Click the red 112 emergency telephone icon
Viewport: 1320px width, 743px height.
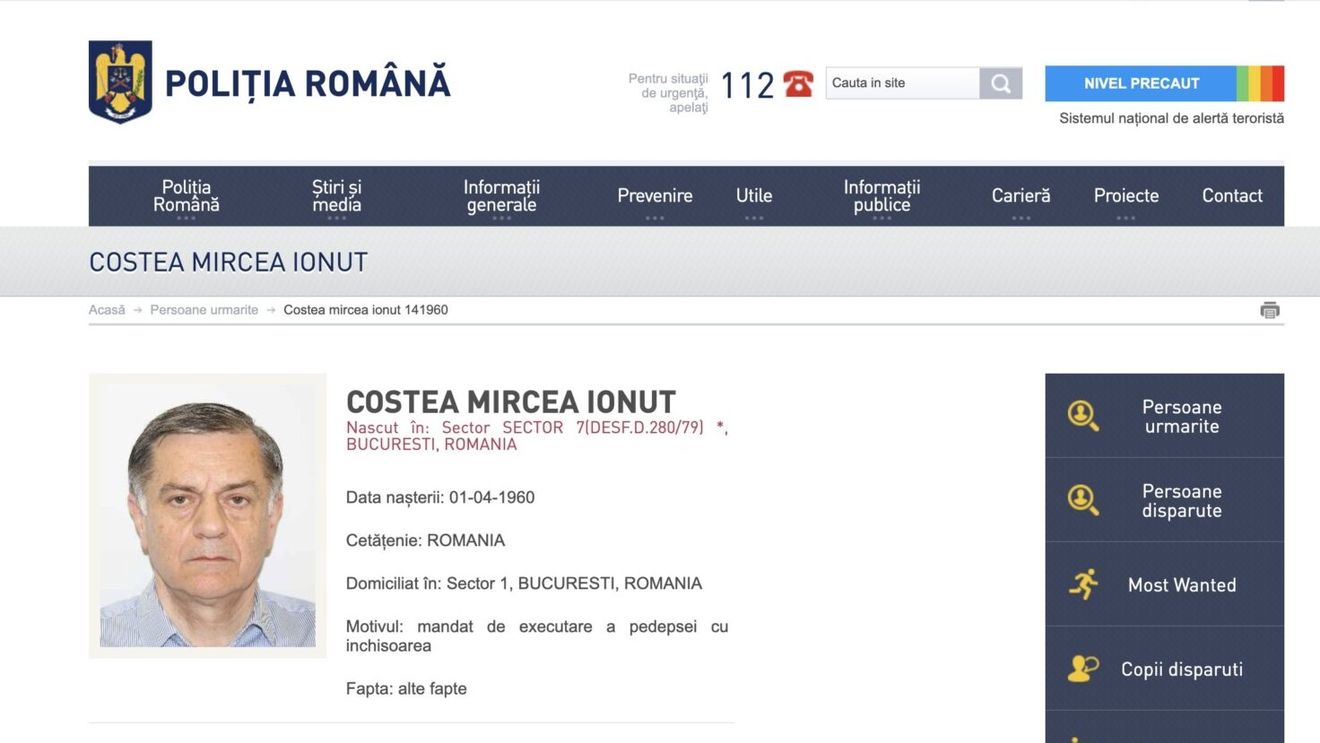[798, 84]
